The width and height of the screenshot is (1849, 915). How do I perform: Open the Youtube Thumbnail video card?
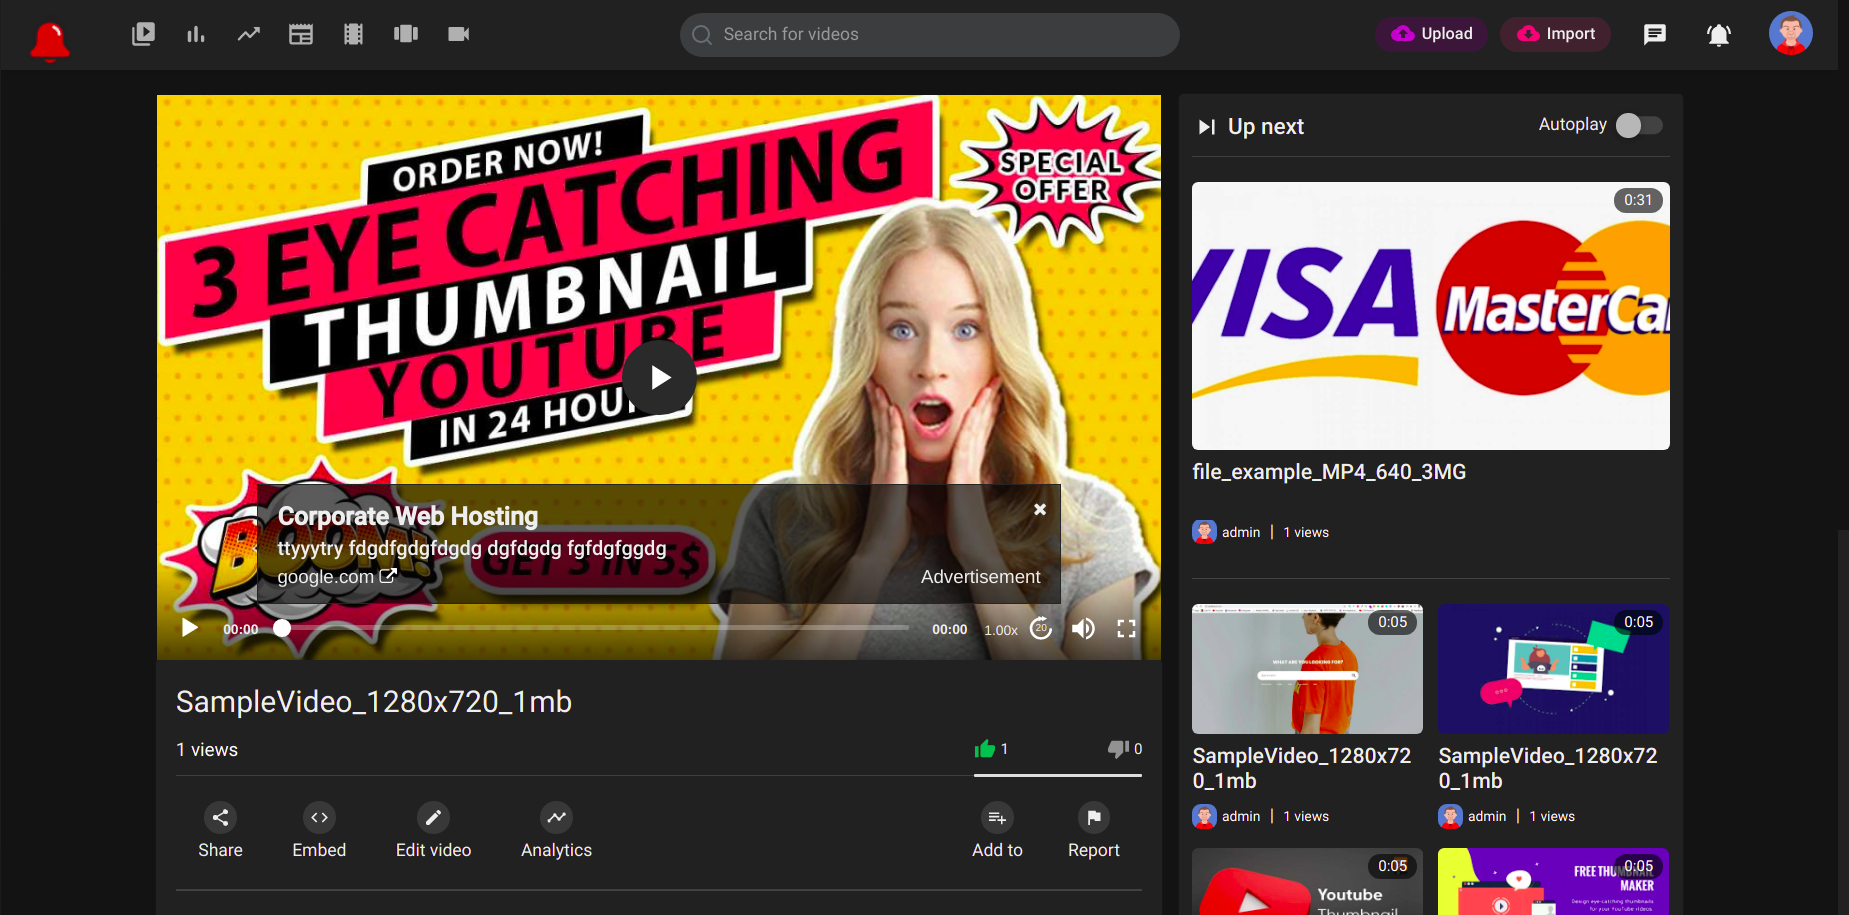tap(1307, 882)
